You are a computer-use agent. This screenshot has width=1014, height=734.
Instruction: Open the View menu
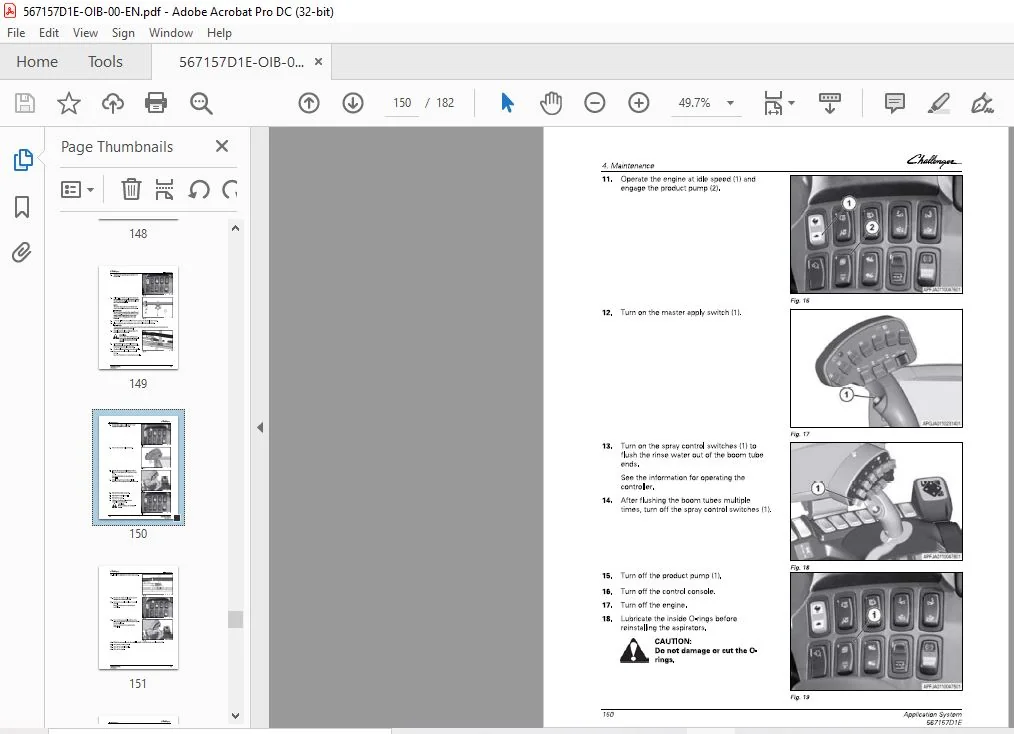pos(85,33)
